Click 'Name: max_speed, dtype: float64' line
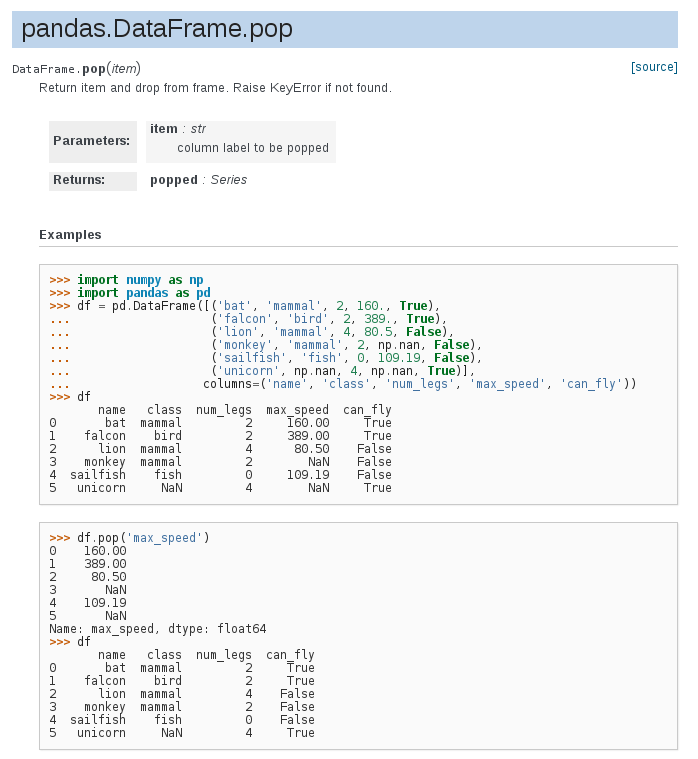The height and width of the screenshot is (759, 698). pos(158,629)
